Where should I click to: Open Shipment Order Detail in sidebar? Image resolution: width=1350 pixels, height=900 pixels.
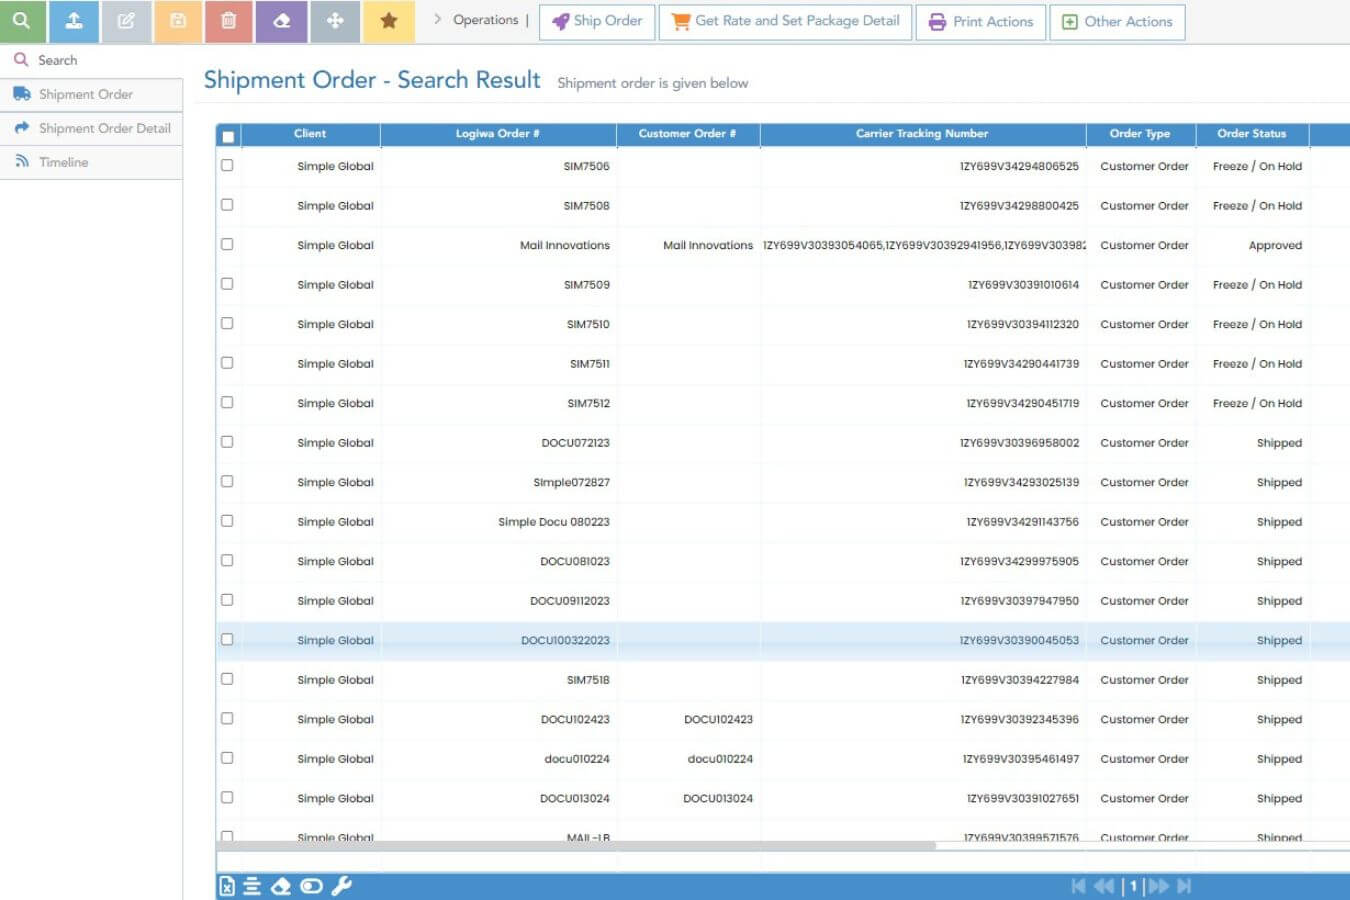[104, 128]
